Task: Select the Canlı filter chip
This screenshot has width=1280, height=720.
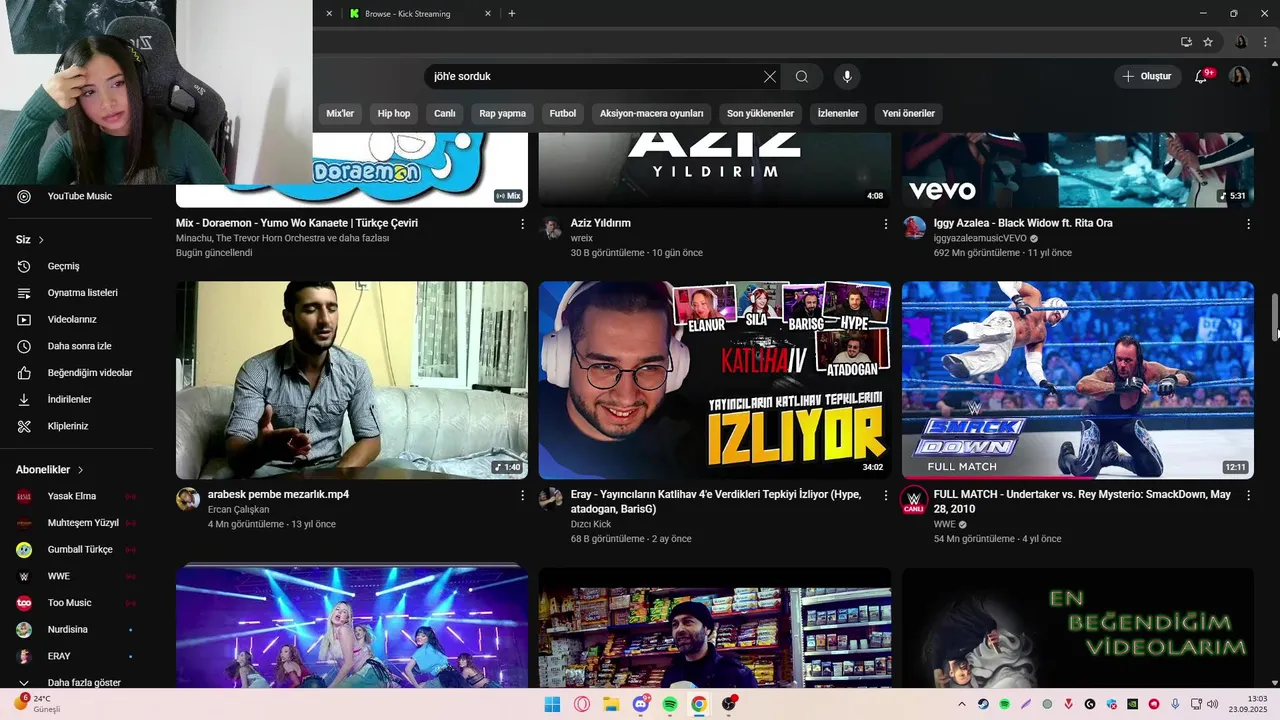Action: click(x=444, y=113)
